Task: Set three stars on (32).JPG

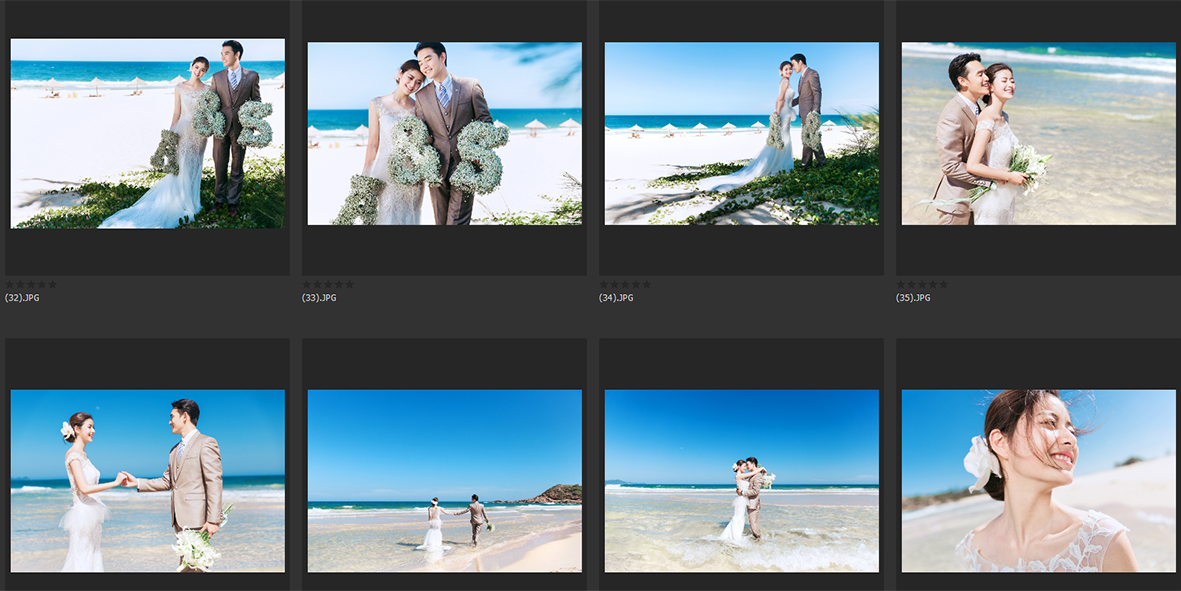Action: [x=31, y=284]
